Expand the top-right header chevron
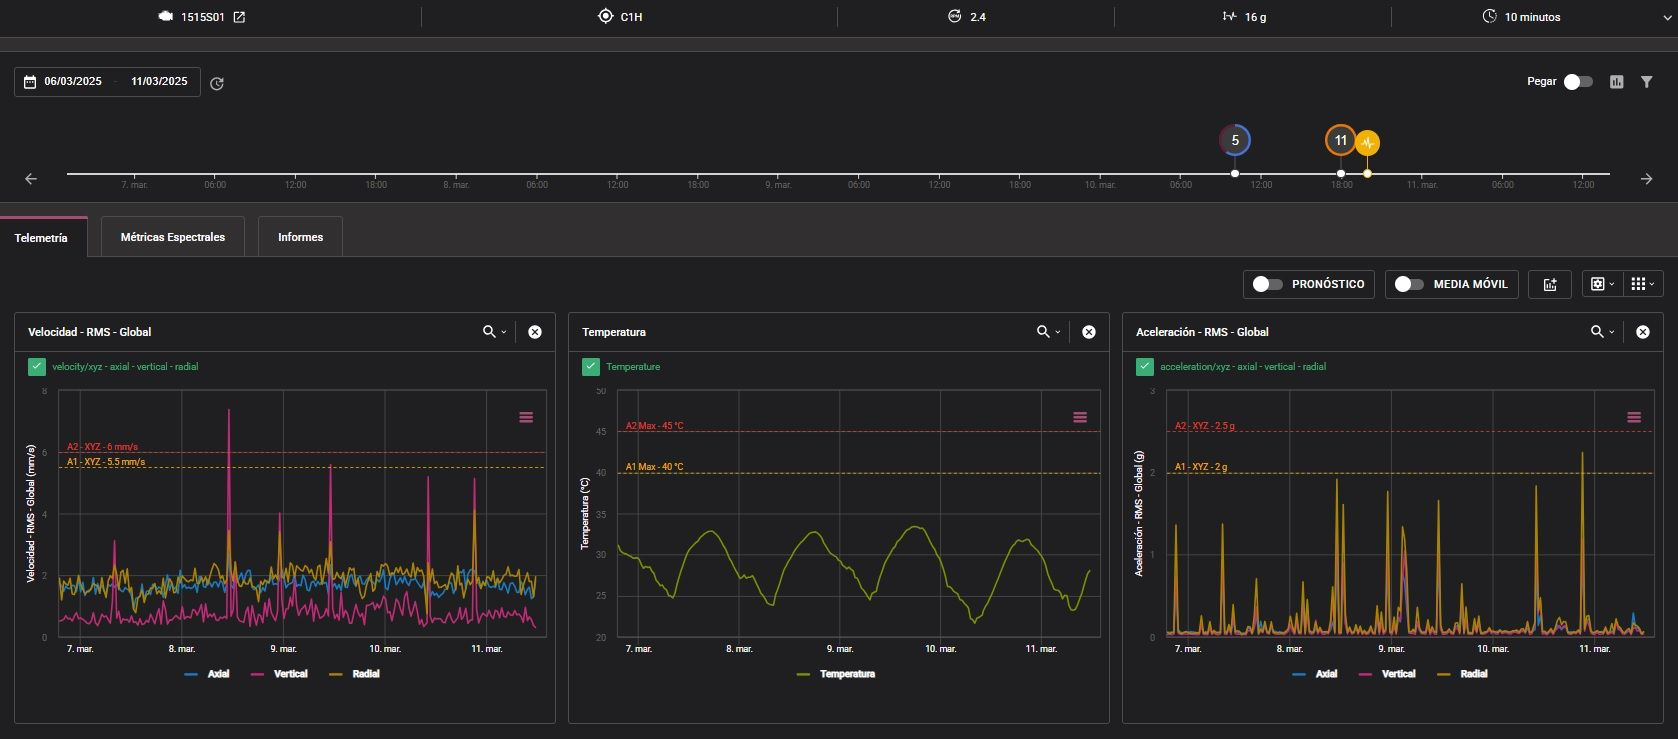 1664,18
